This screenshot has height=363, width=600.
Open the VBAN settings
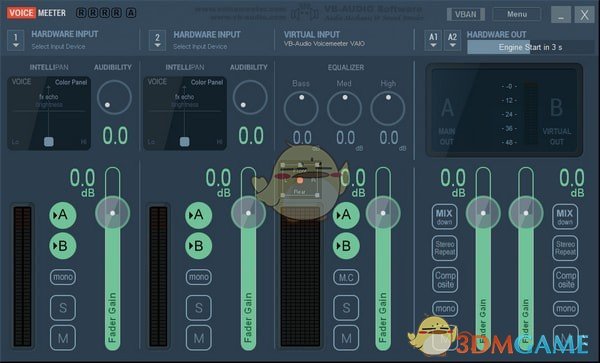[x=466, y=15]
